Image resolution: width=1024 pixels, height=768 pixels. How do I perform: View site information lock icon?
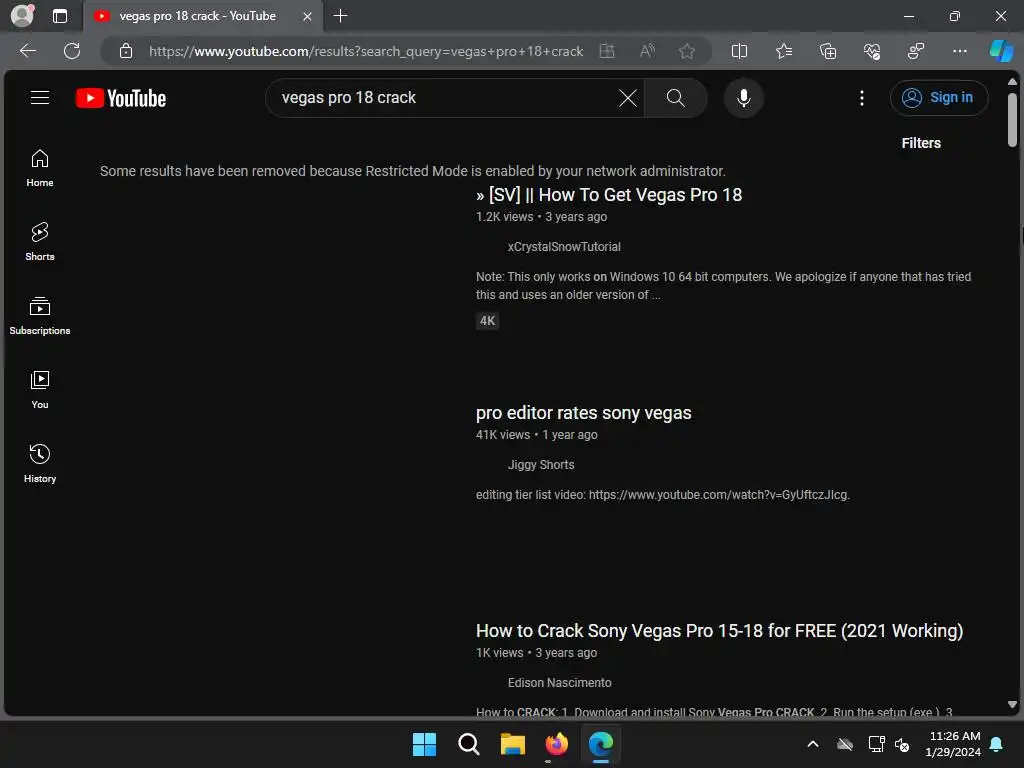coord(126,51)
